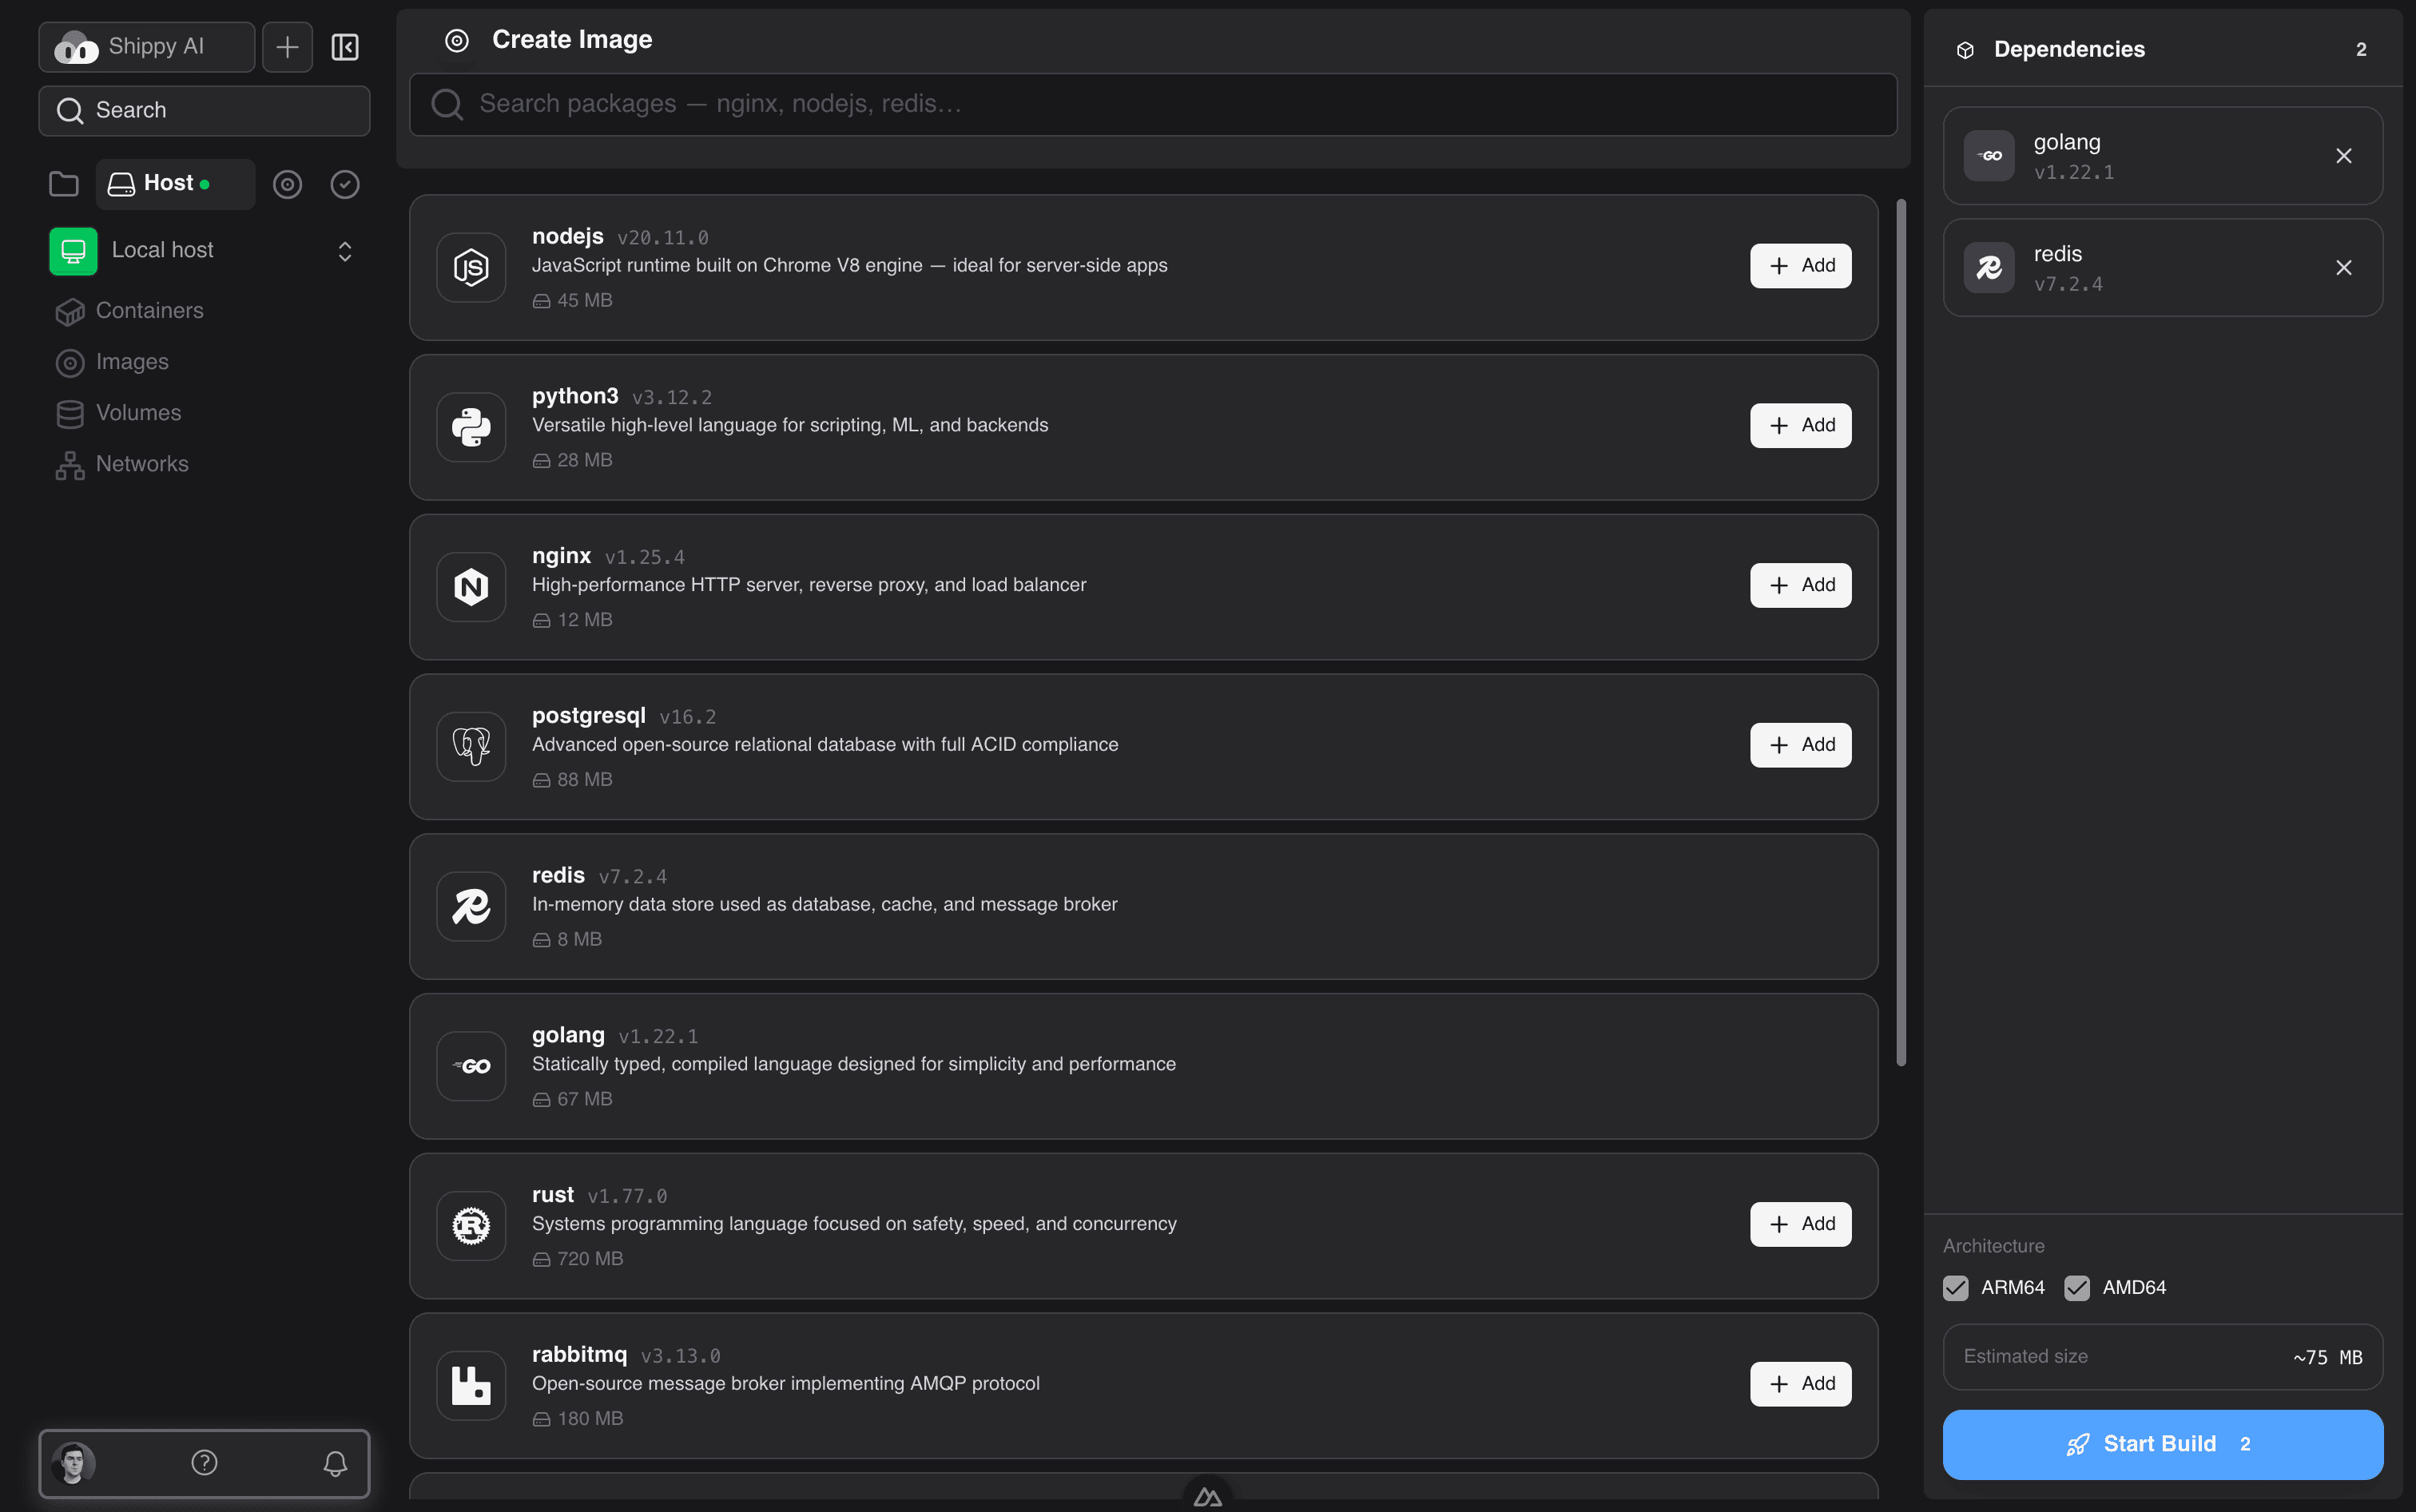Click the nodejs package logo icon

(x=471, y=267)
